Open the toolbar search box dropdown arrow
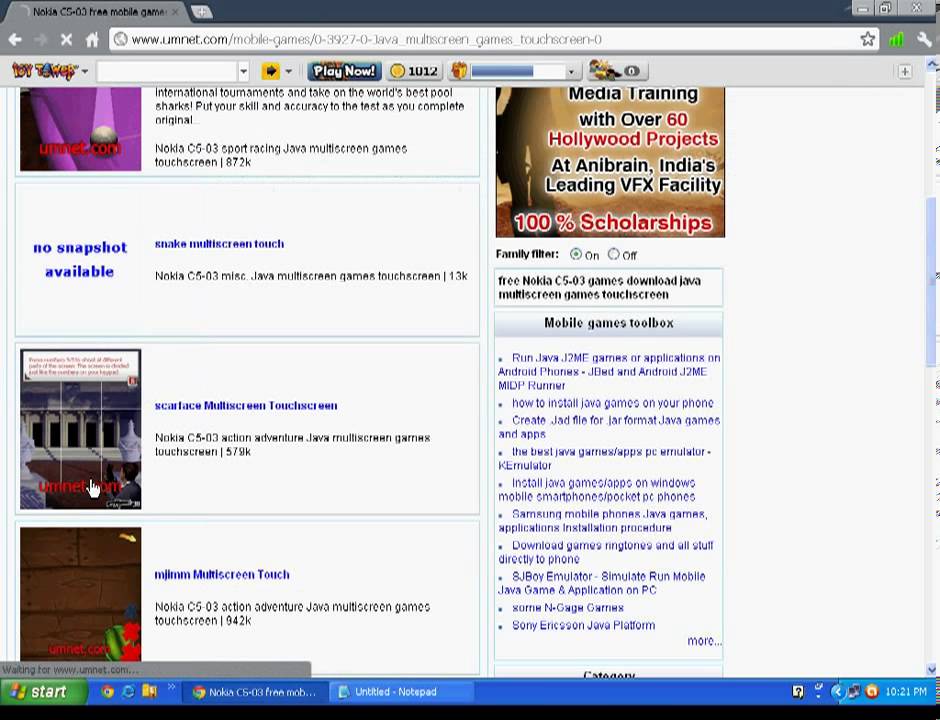Viewport: 940px width, 720px height. point(243,71)
